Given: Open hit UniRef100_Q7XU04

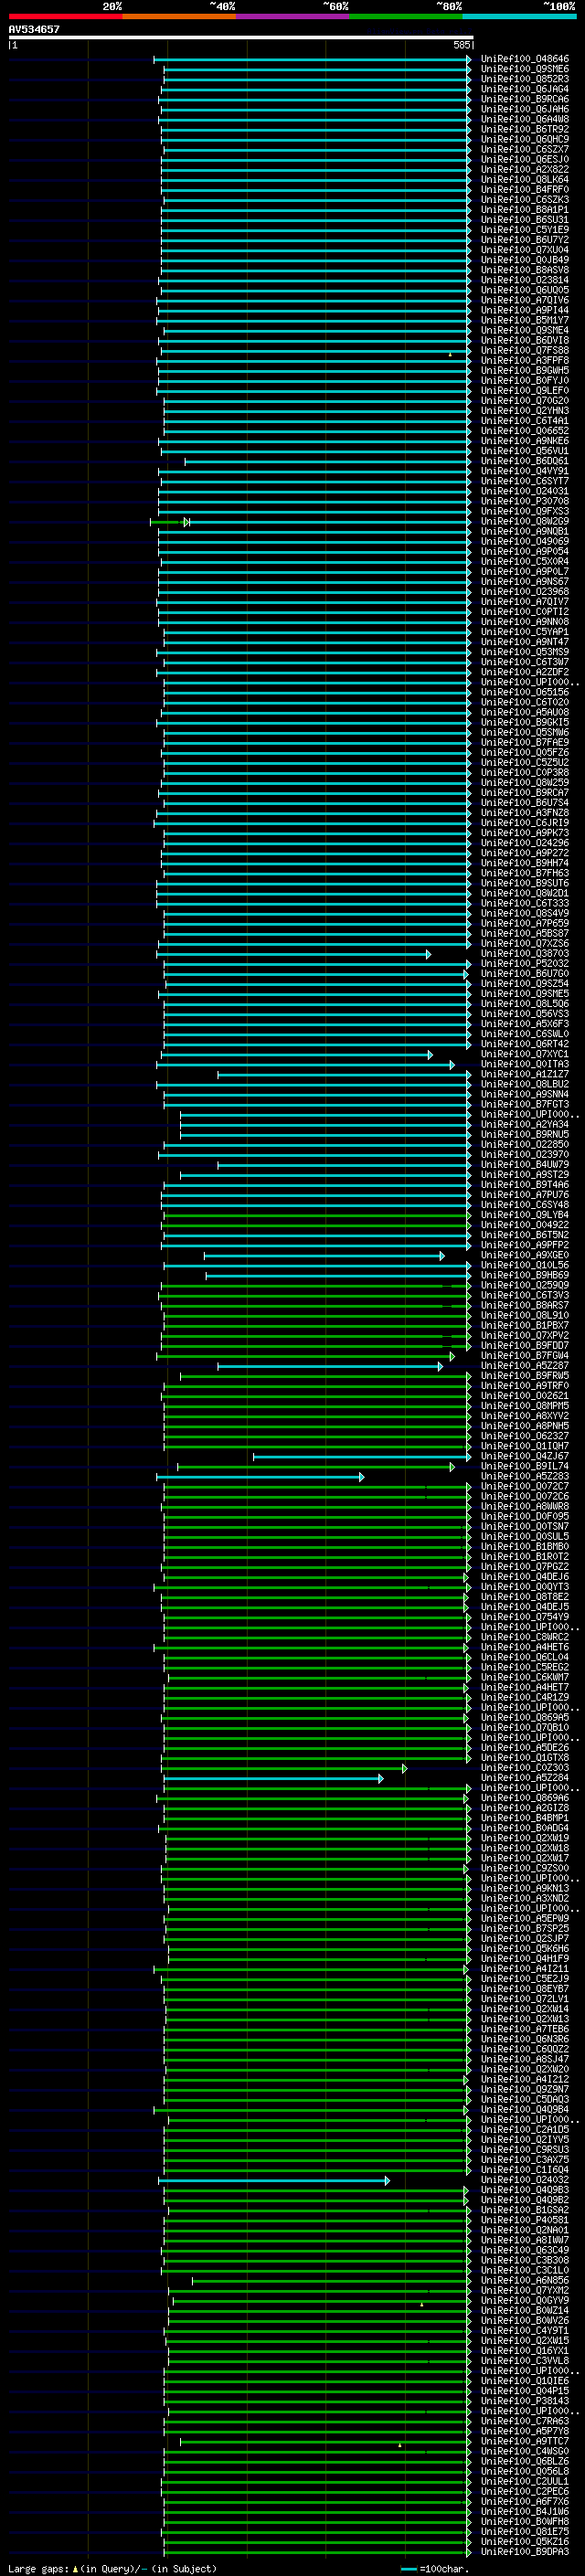Looking at the screenshot, I should (x=525, y=250).
